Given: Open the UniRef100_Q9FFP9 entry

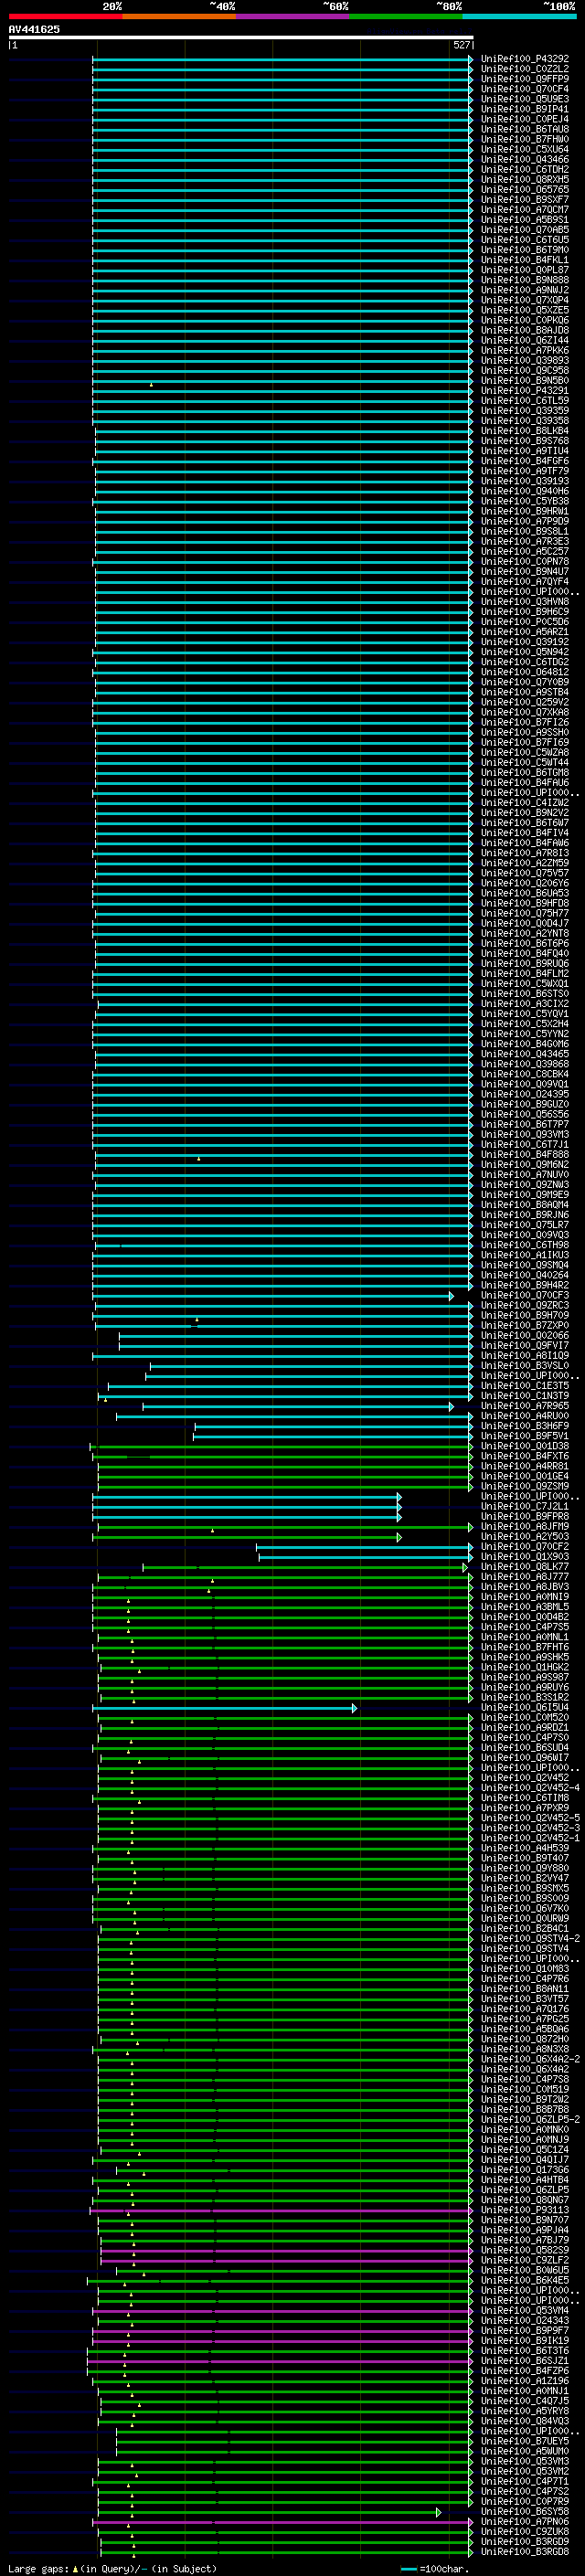Looking at the screenshot, I should [524, 79].
